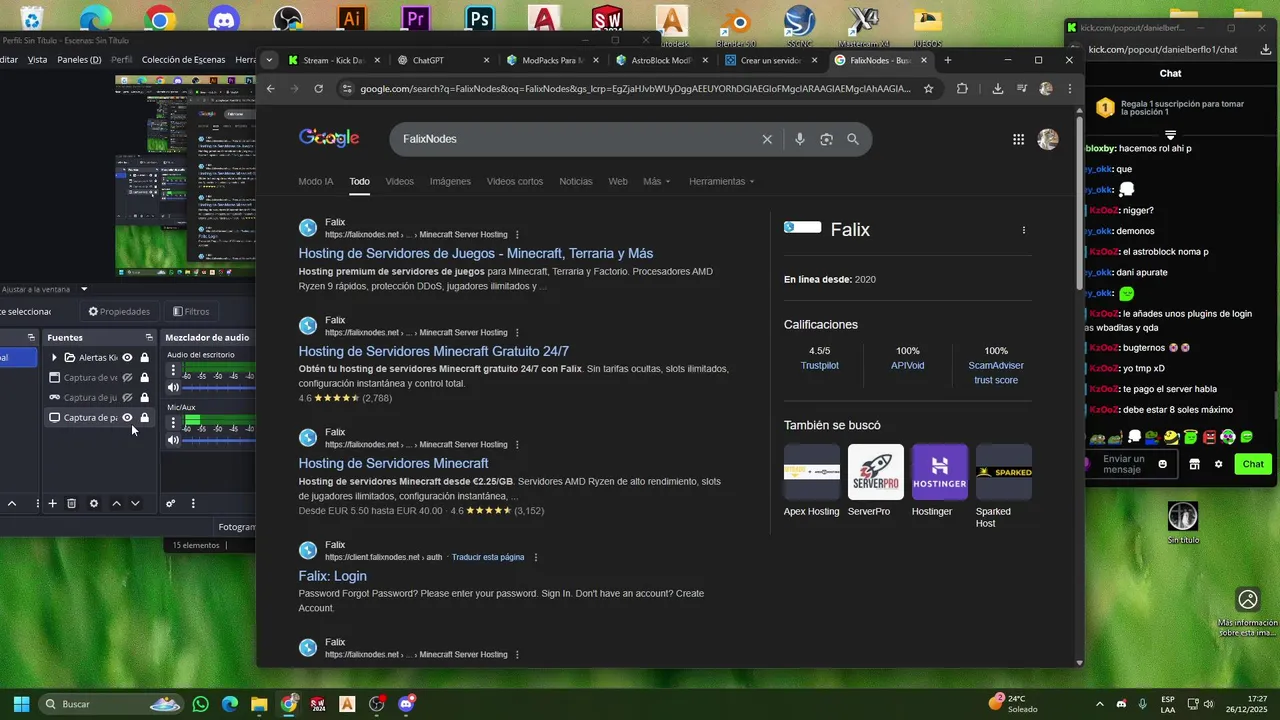
Task: Reload the Google search page
Action: (319, 89)
